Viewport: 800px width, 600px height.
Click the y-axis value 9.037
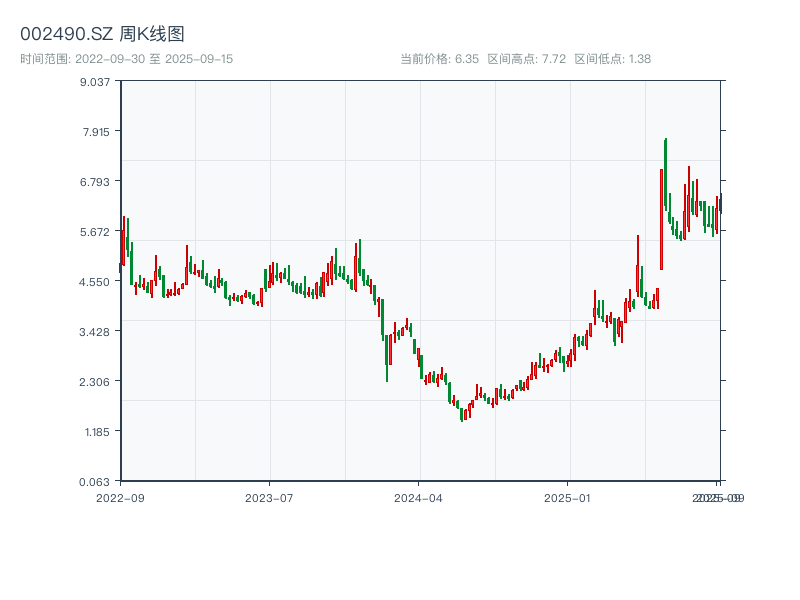coord(95,82)
